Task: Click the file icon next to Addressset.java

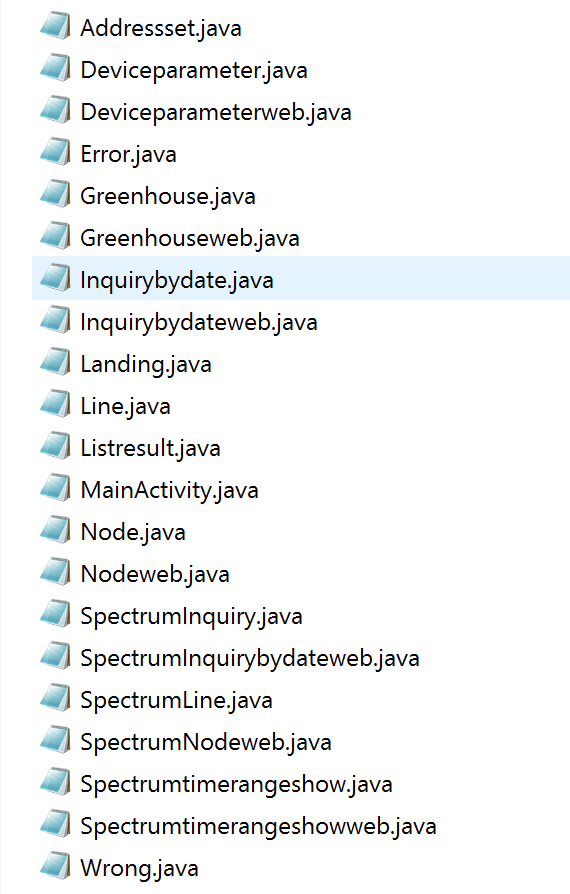Action: [56, 27]
